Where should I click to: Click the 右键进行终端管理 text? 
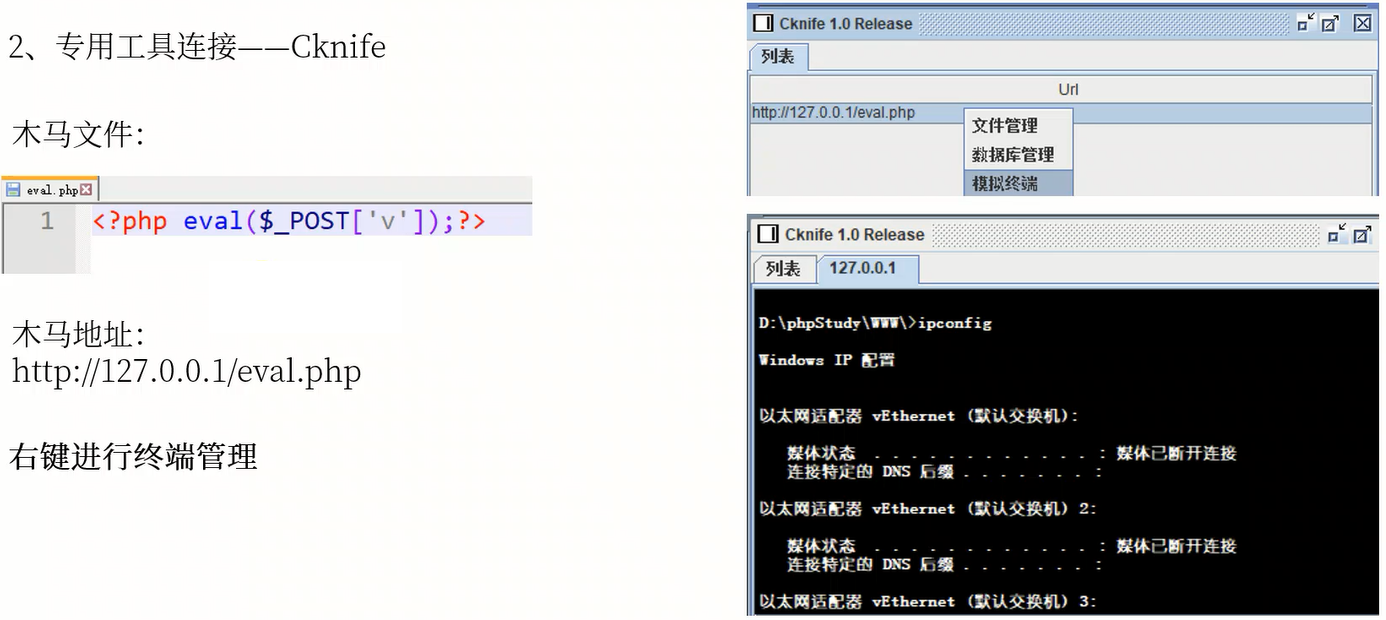[x=134, y=457]
